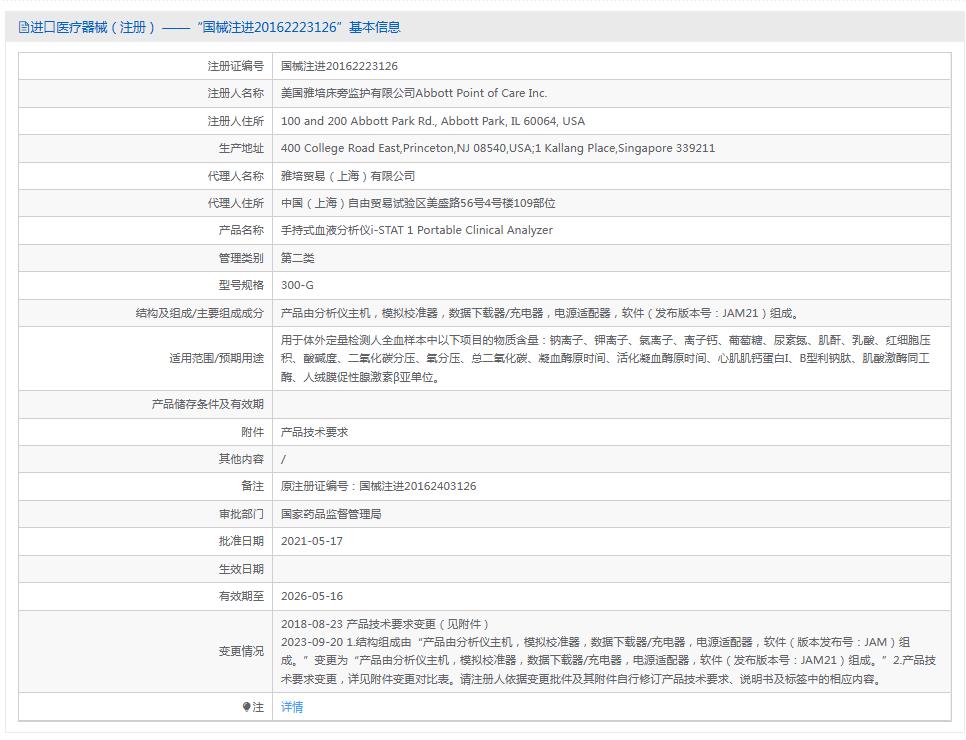Click the 批准日期 label cell
This screenshot has height=740, width=966.
tap(145, 541)
